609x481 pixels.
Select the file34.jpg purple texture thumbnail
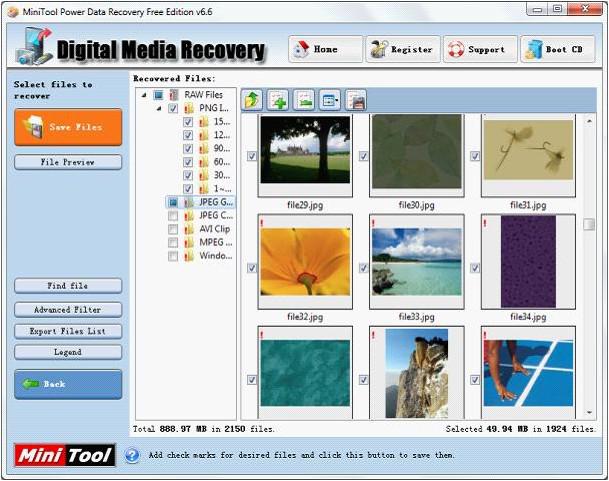point(528,261)
